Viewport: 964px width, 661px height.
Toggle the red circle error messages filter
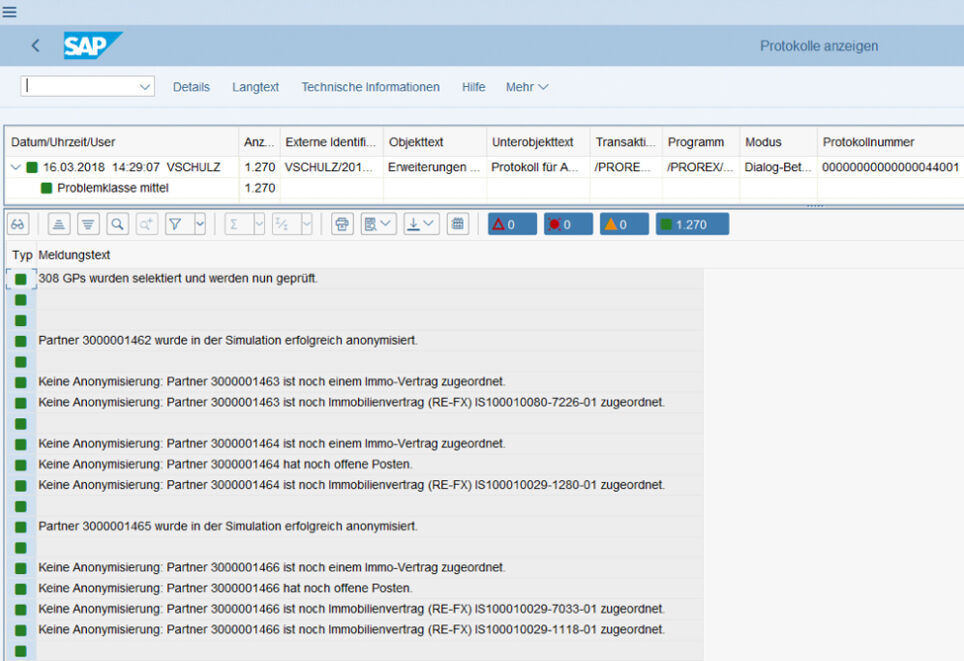[568, 224]
